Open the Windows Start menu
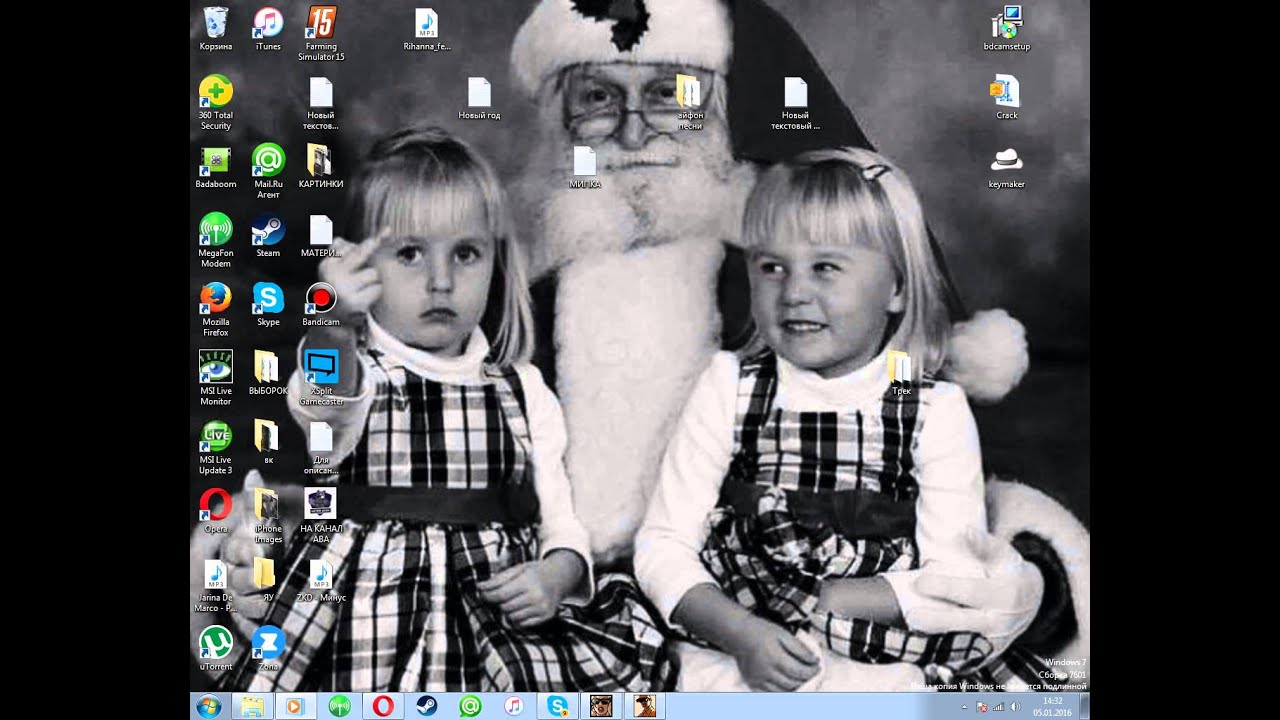 pyautogui.click(x=210, y=706)
